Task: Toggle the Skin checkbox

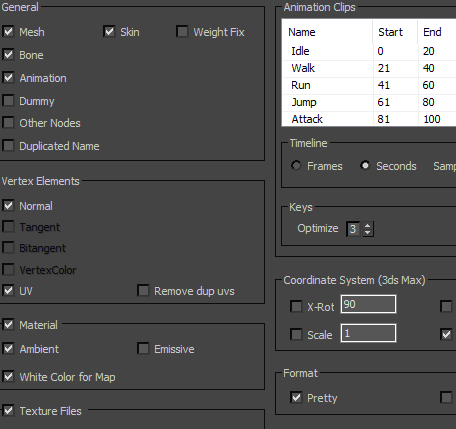Action: coord(109,32)
